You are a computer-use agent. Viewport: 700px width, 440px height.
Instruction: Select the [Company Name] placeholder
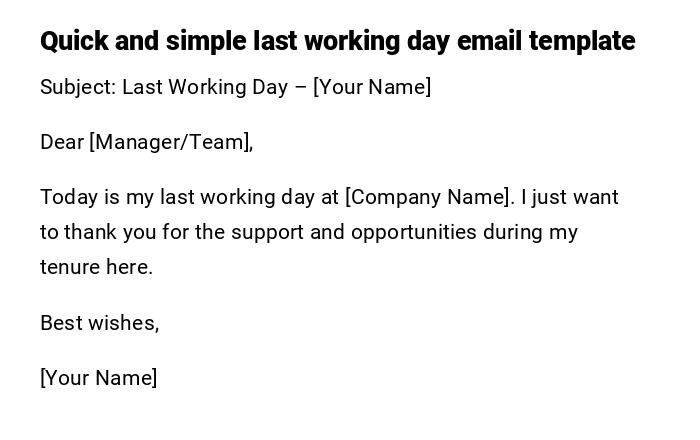click(x=428, y=197)
